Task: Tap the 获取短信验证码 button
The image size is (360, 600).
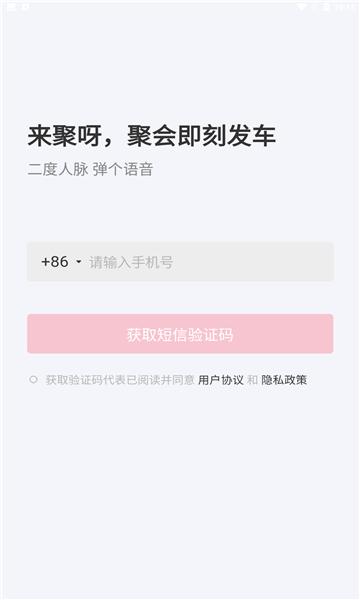Action: coord(180,334)
